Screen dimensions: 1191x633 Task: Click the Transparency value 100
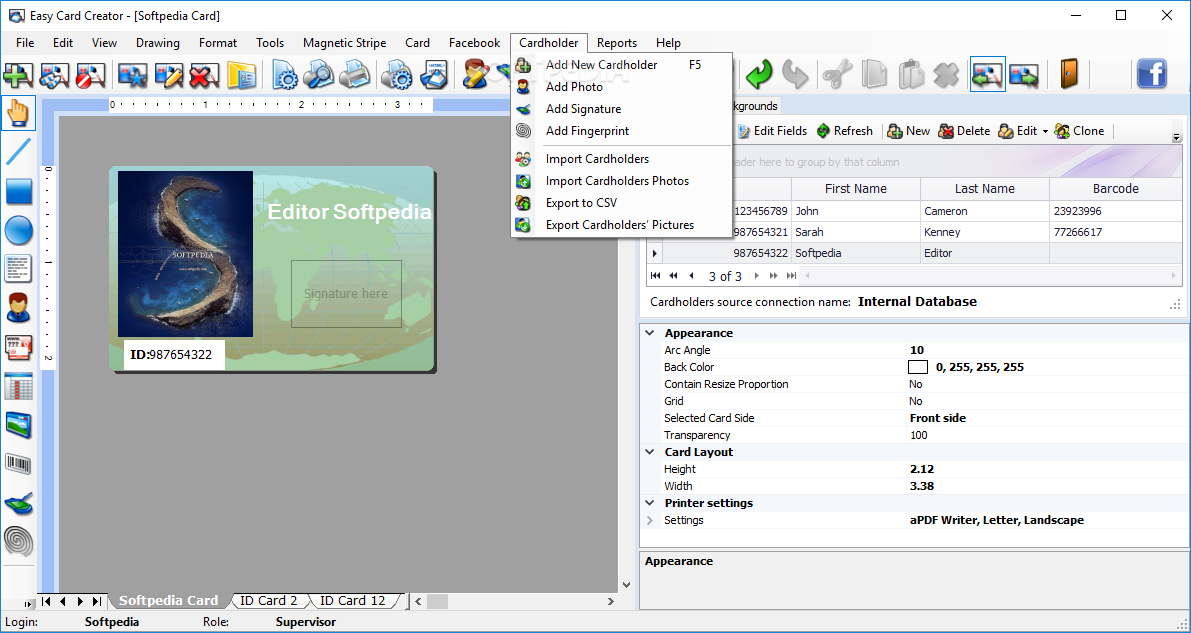tap(918, 435)
